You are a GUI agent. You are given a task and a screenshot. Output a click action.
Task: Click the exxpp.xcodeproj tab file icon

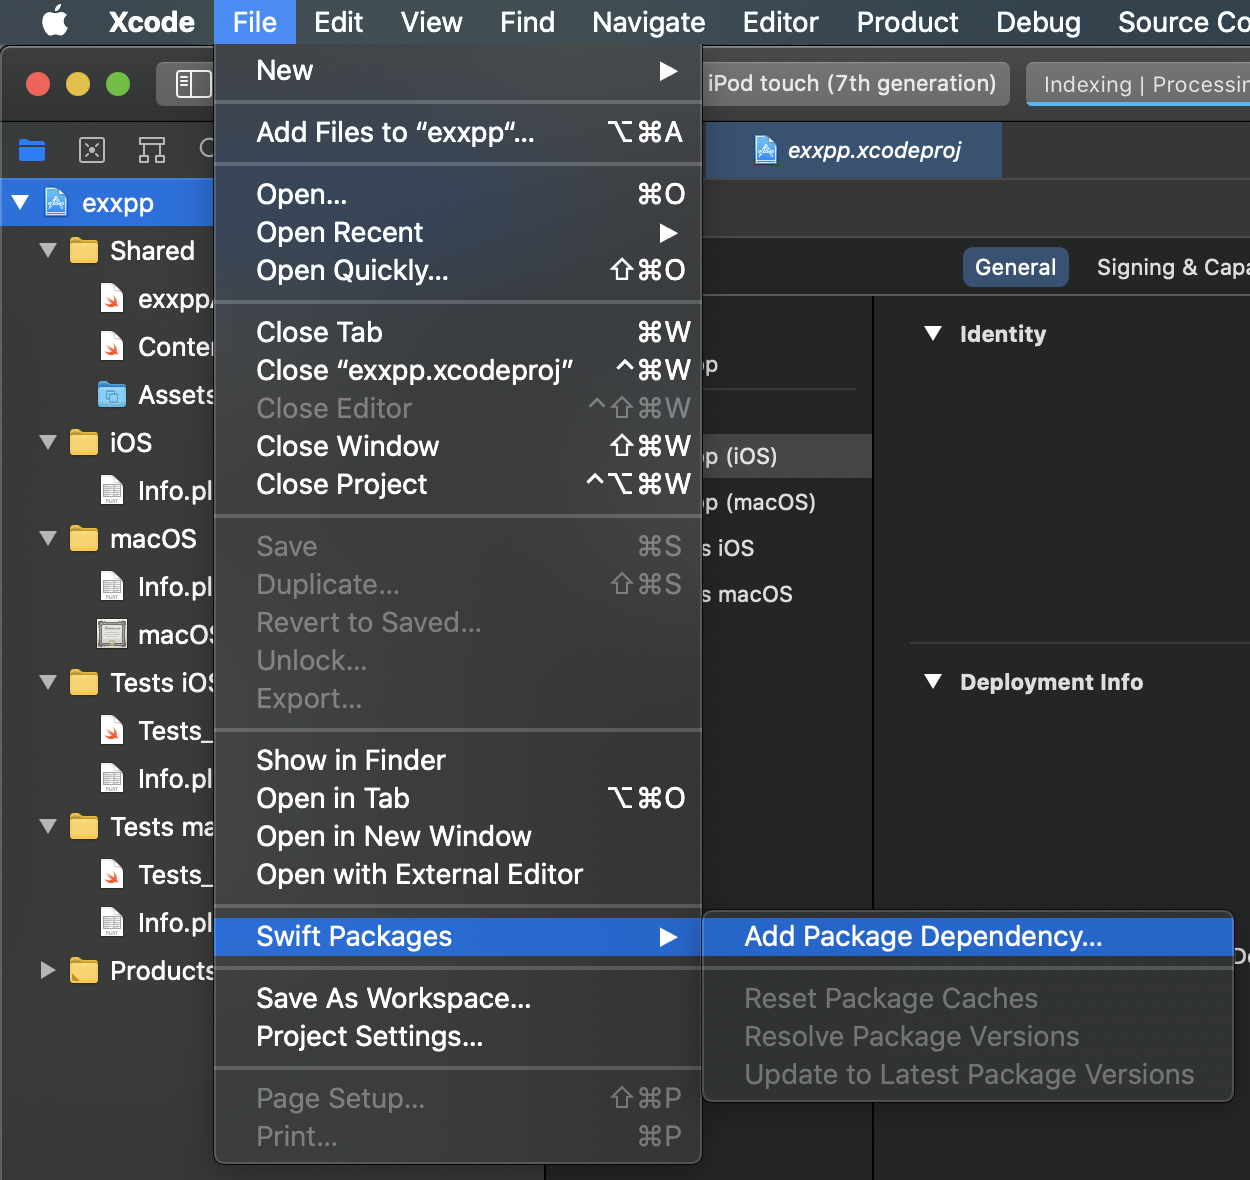point(766,150)
